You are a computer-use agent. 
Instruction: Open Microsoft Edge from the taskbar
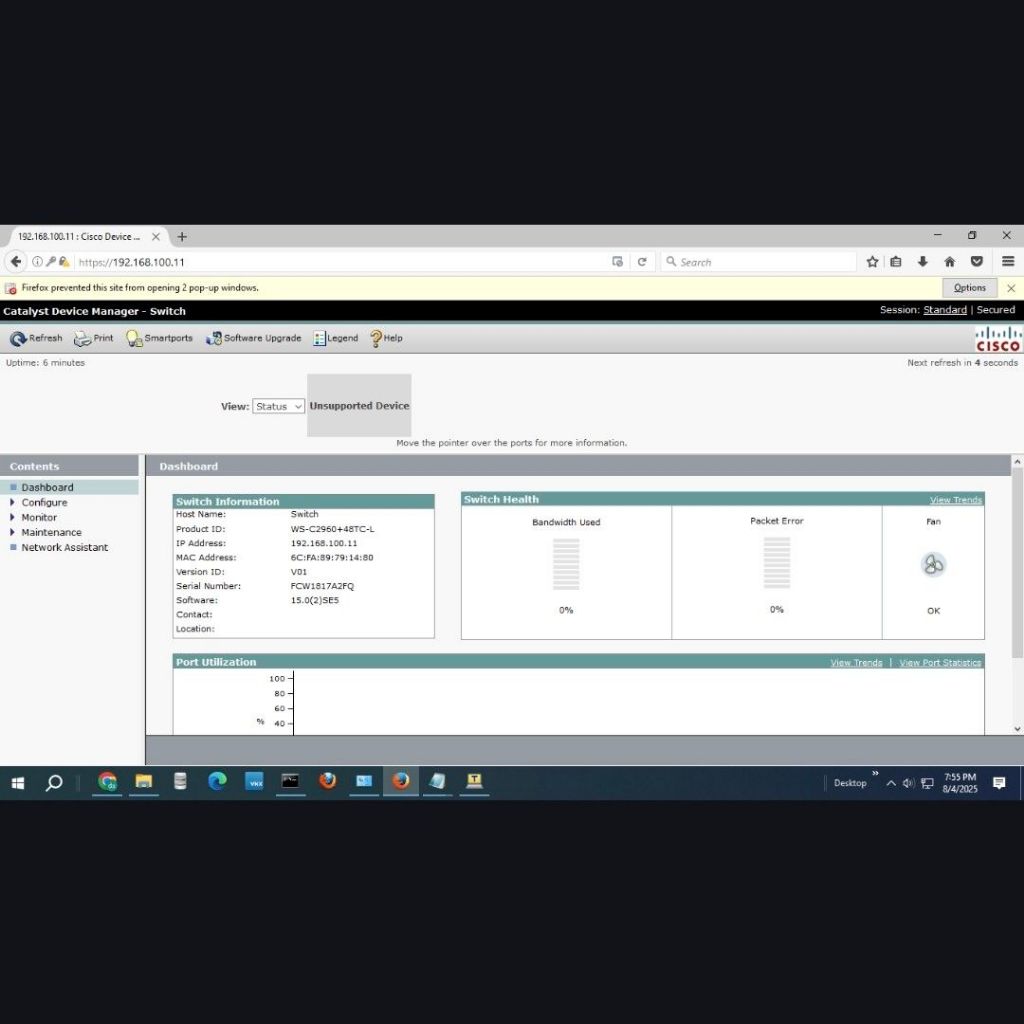(217, 782)
